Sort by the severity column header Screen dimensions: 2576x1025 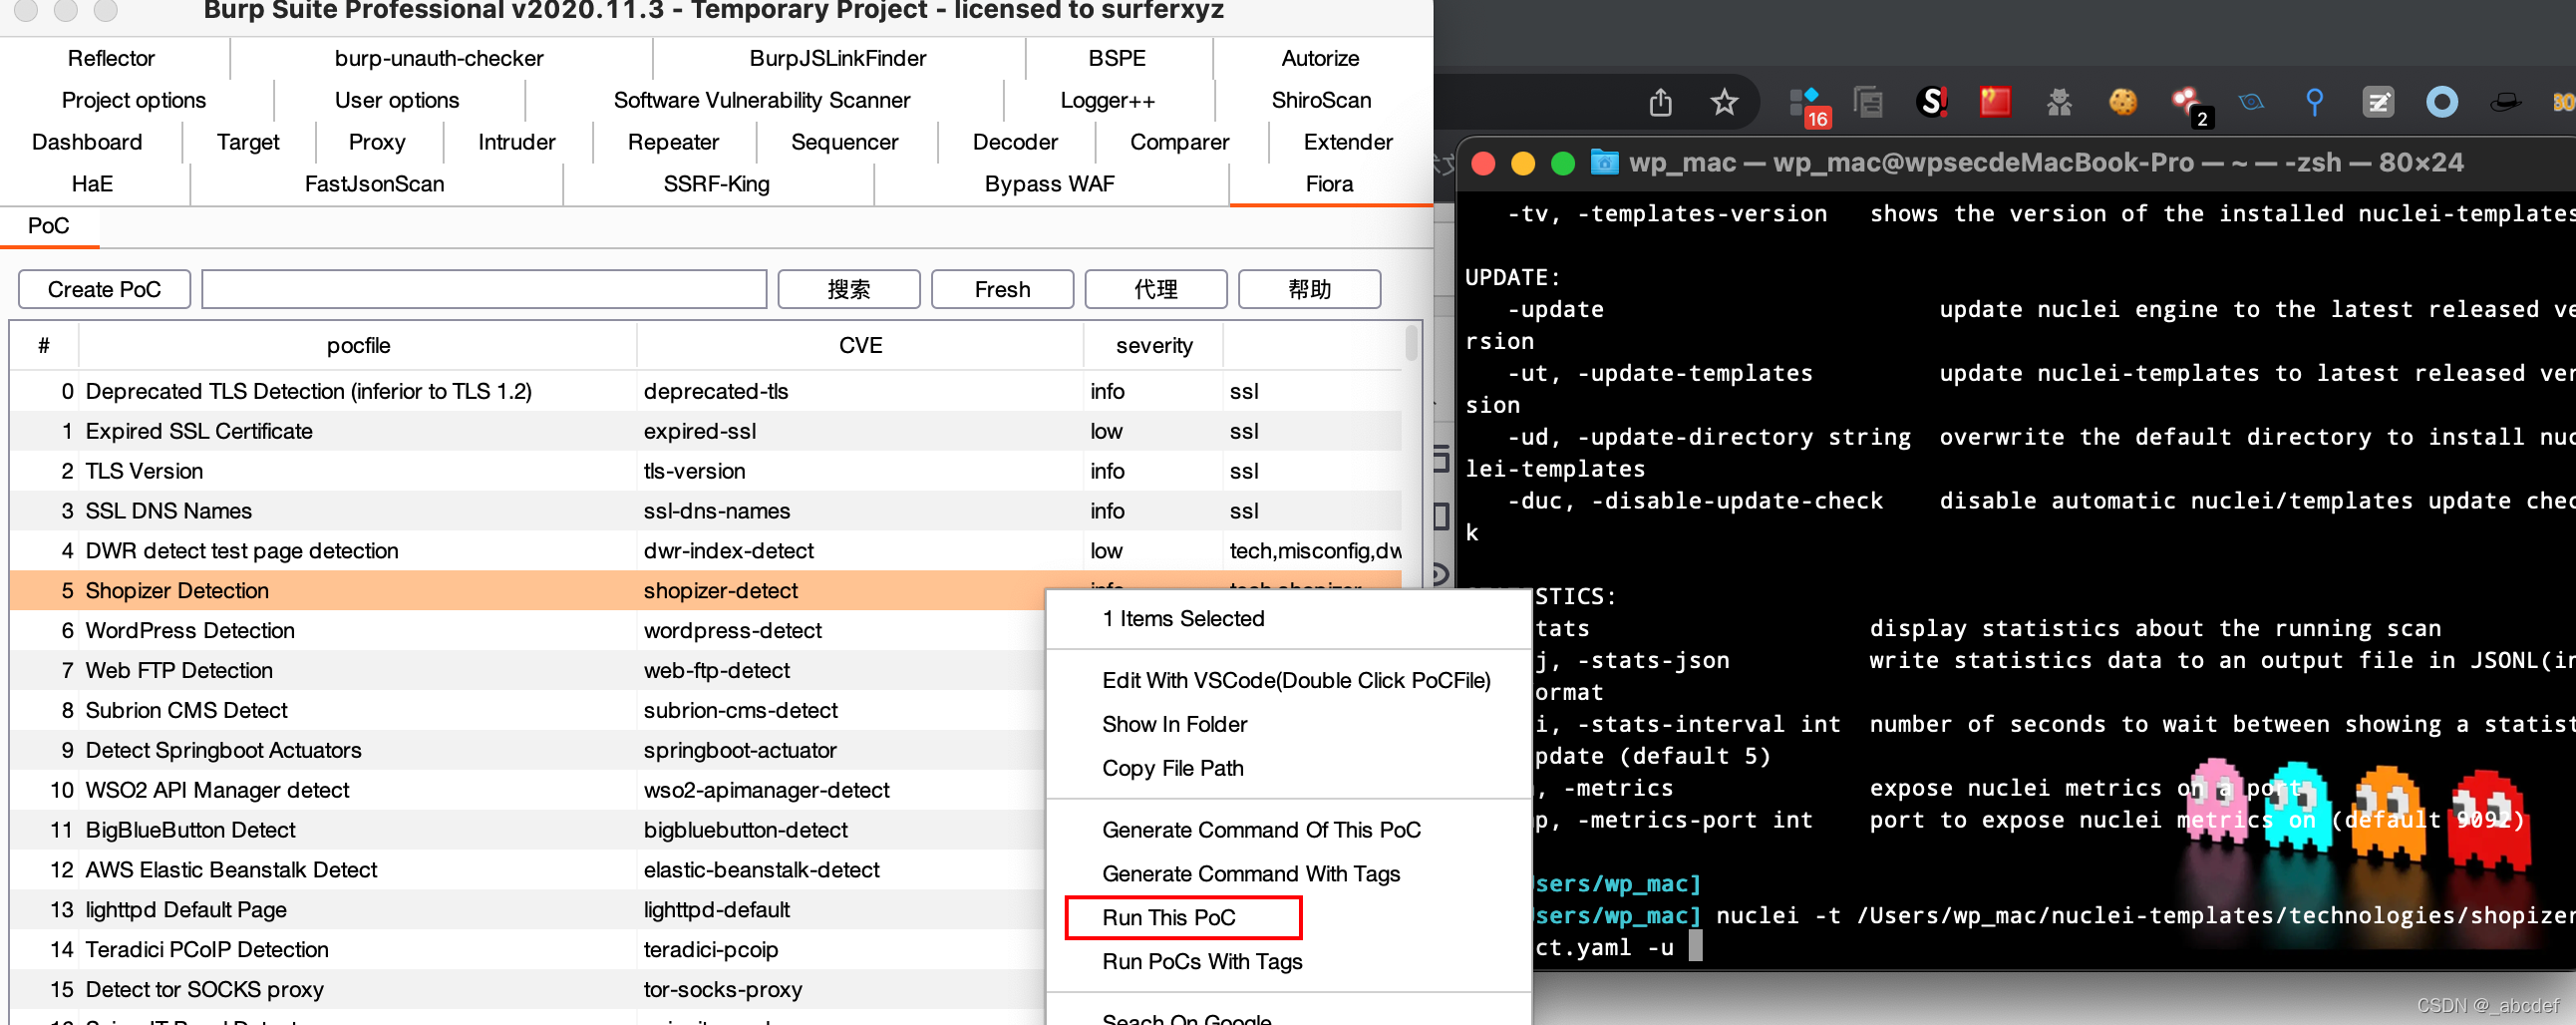[x=1154, y=346]
